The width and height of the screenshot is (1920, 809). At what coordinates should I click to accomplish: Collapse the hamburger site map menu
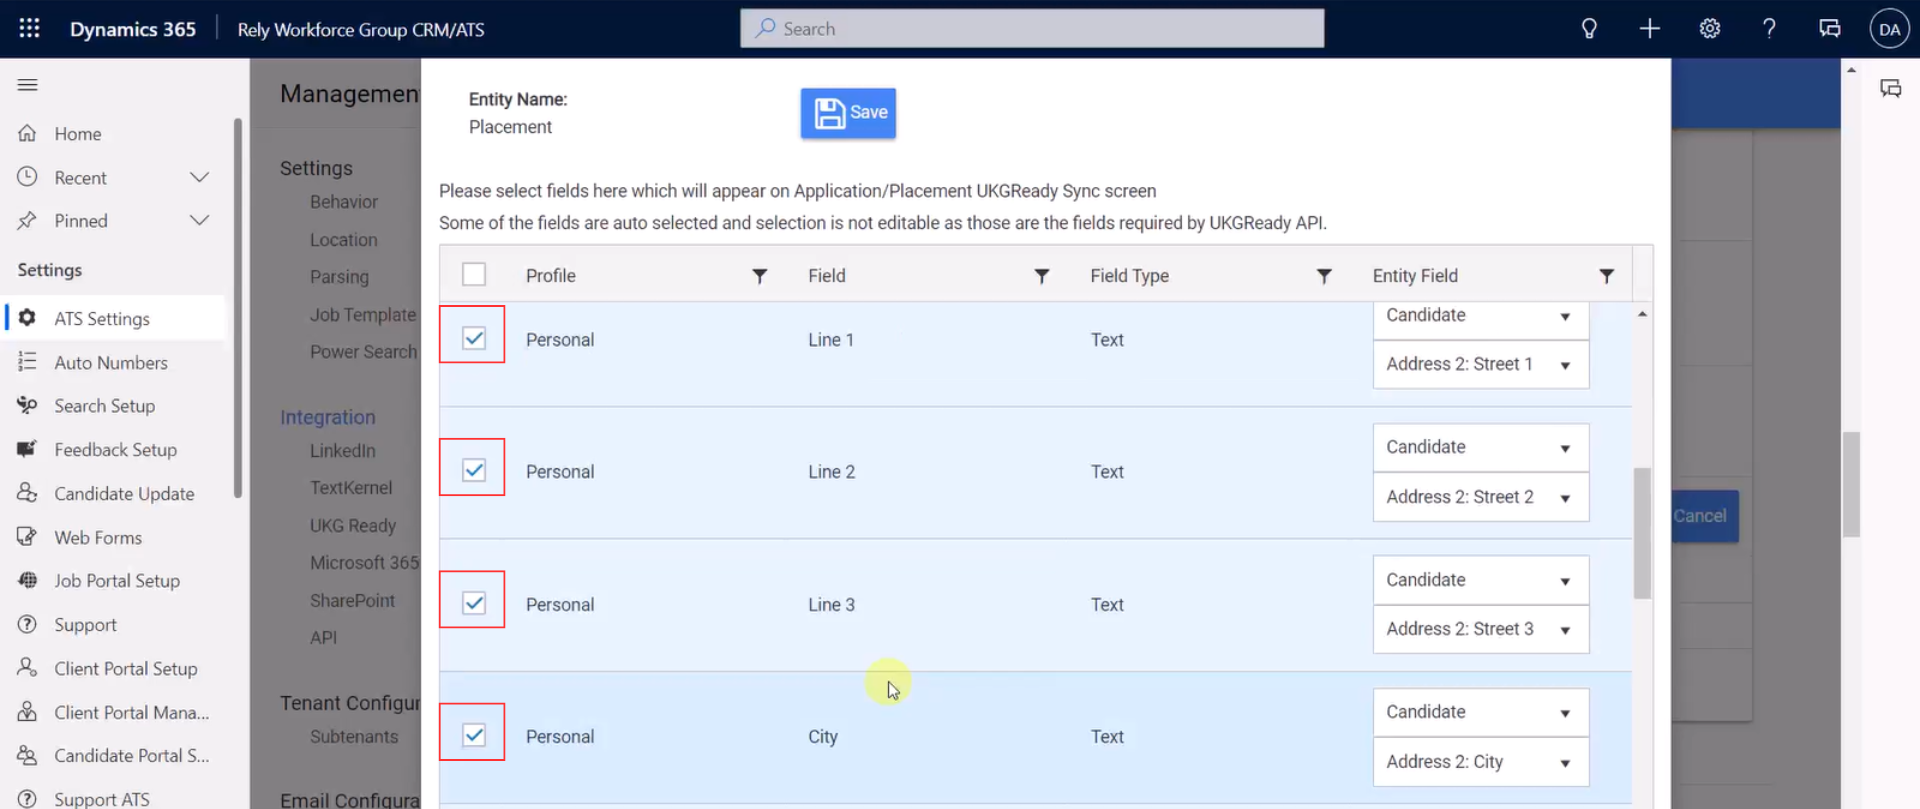point(28,85)
